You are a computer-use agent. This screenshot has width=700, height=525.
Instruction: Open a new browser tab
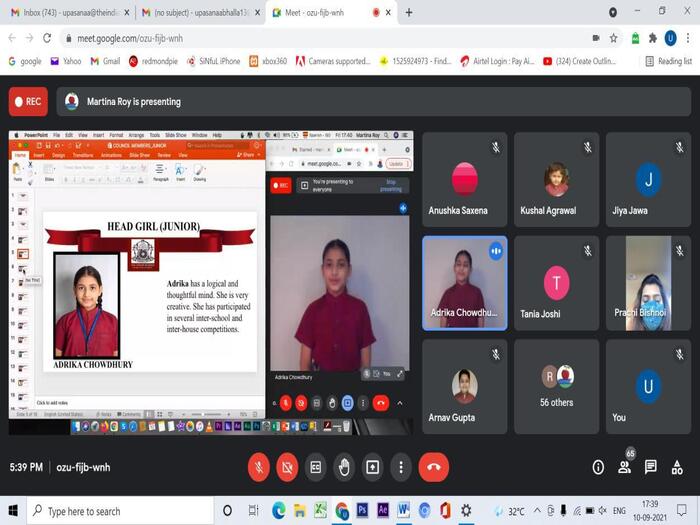point(408,13)
